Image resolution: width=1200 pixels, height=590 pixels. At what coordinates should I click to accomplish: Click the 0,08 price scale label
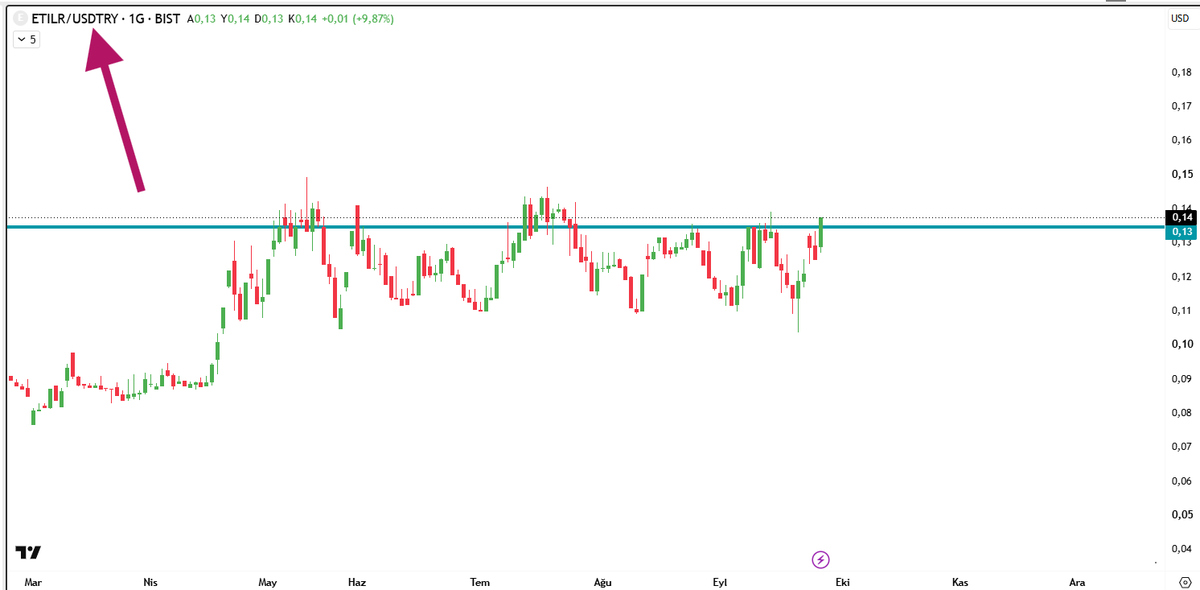coord(1181,412)
